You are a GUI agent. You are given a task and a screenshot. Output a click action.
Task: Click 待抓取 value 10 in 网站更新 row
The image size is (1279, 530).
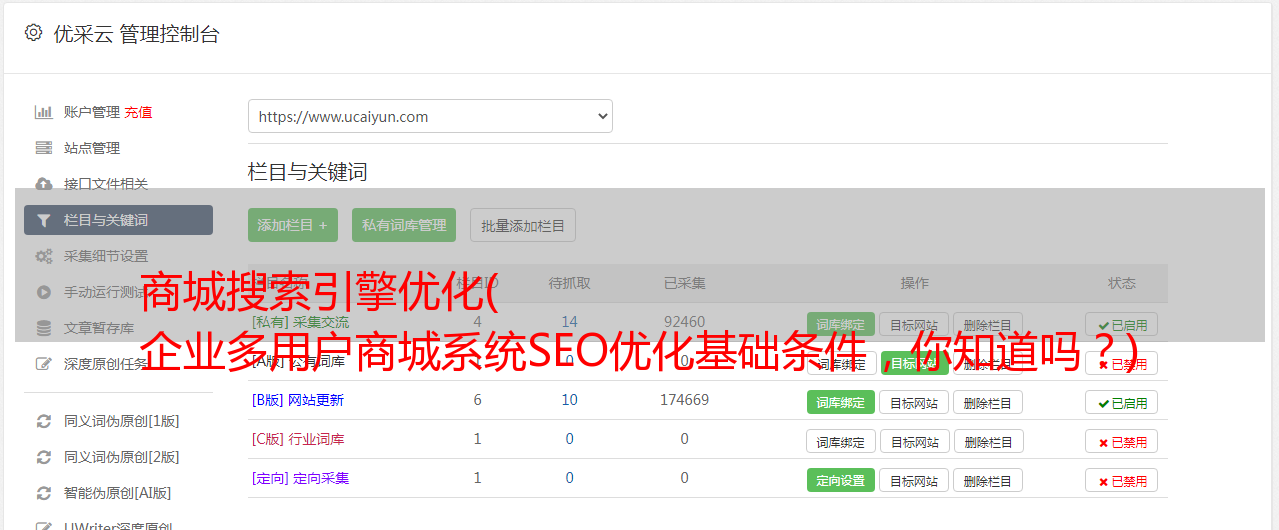(x=570, y=400)
